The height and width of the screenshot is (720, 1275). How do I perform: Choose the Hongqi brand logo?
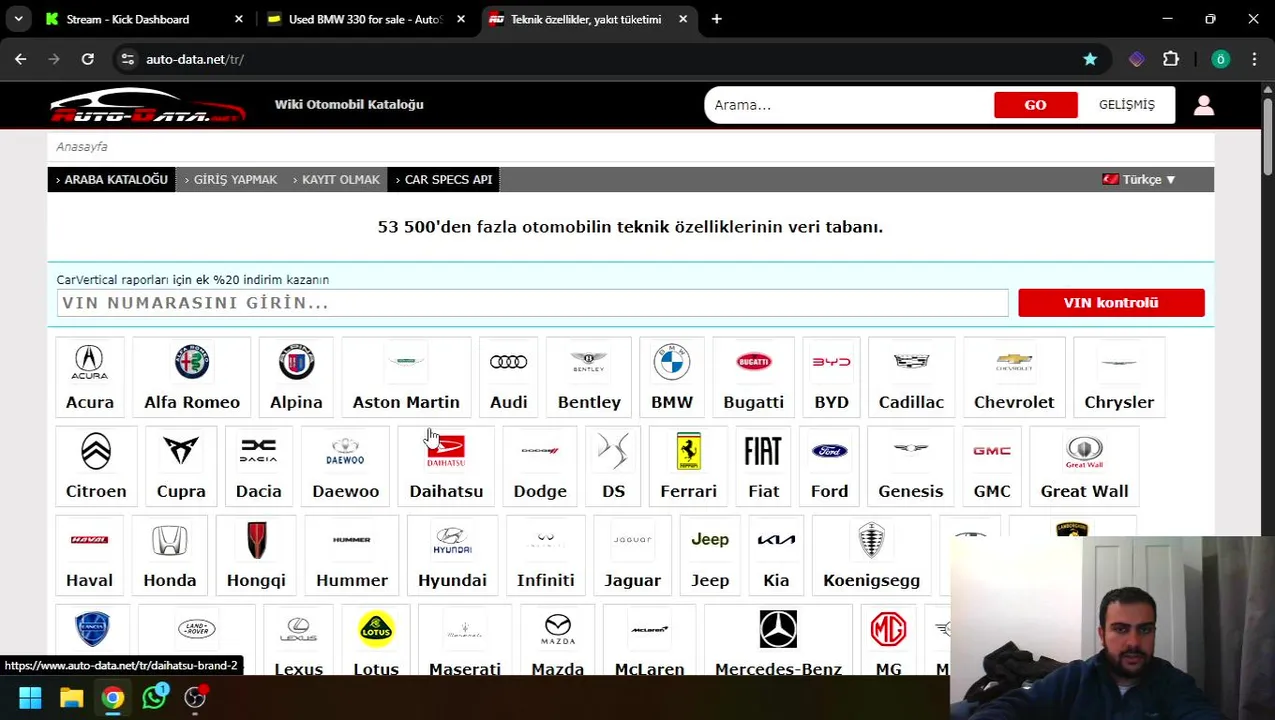point(256,540)
